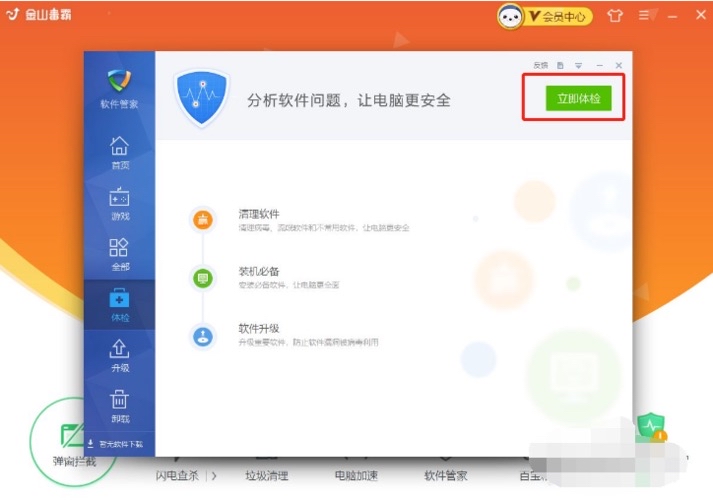Click the orange 清理软件 step icon
713x500 pixels.
point(203,220)
